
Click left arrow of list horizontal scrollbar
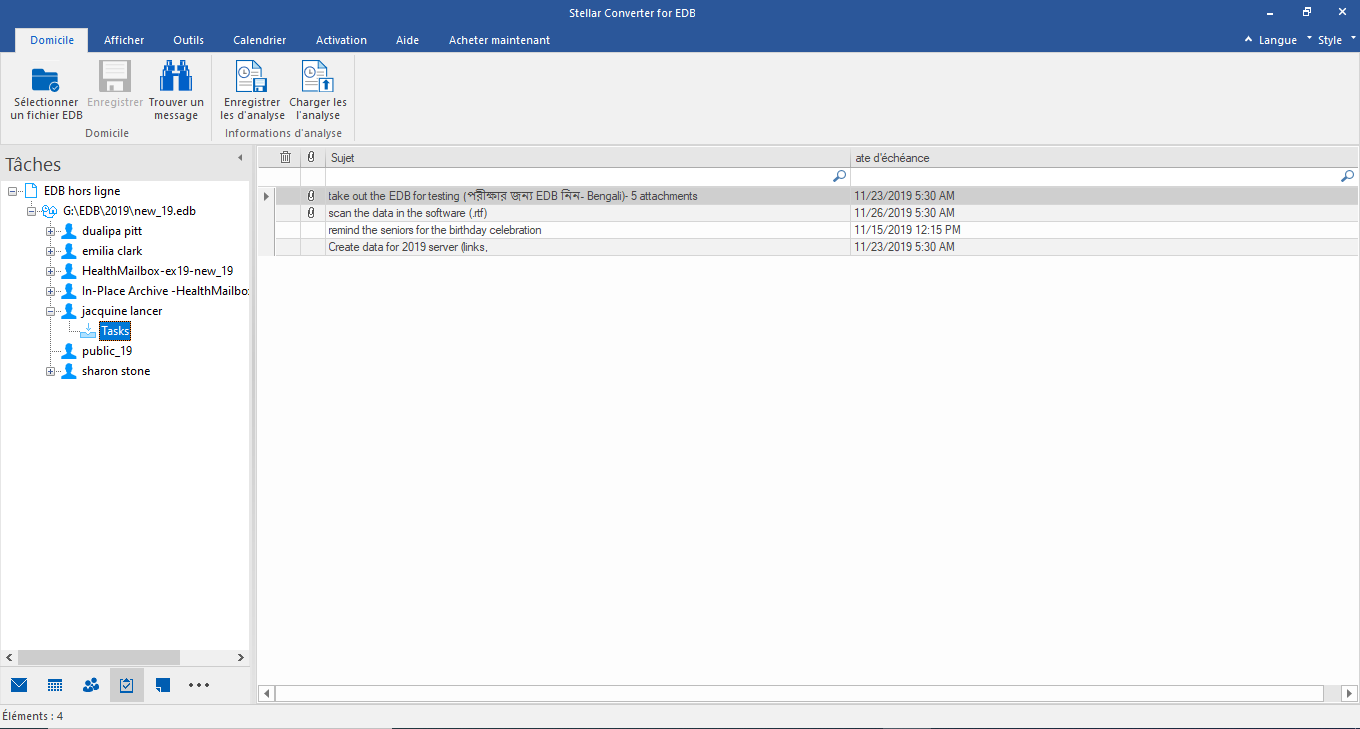pyautogui.click(x=266, y=693)
